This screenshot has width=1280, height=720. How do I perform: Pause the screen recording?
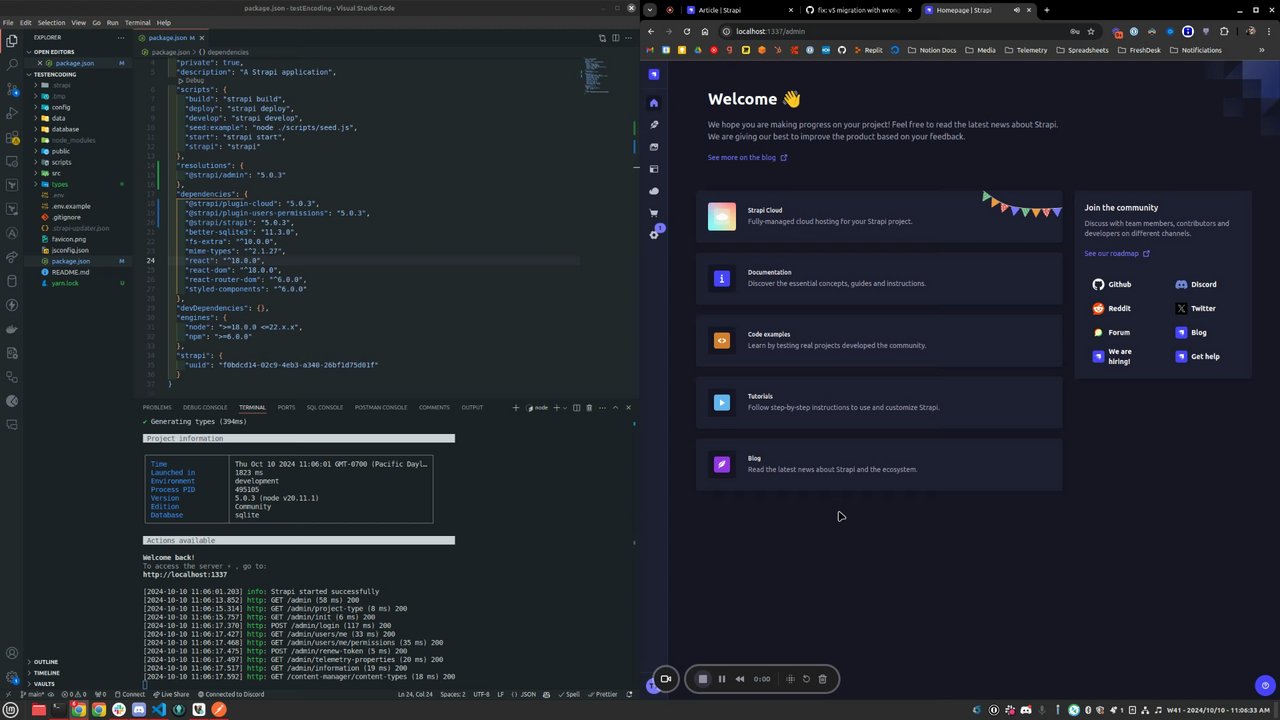(722, 679)
